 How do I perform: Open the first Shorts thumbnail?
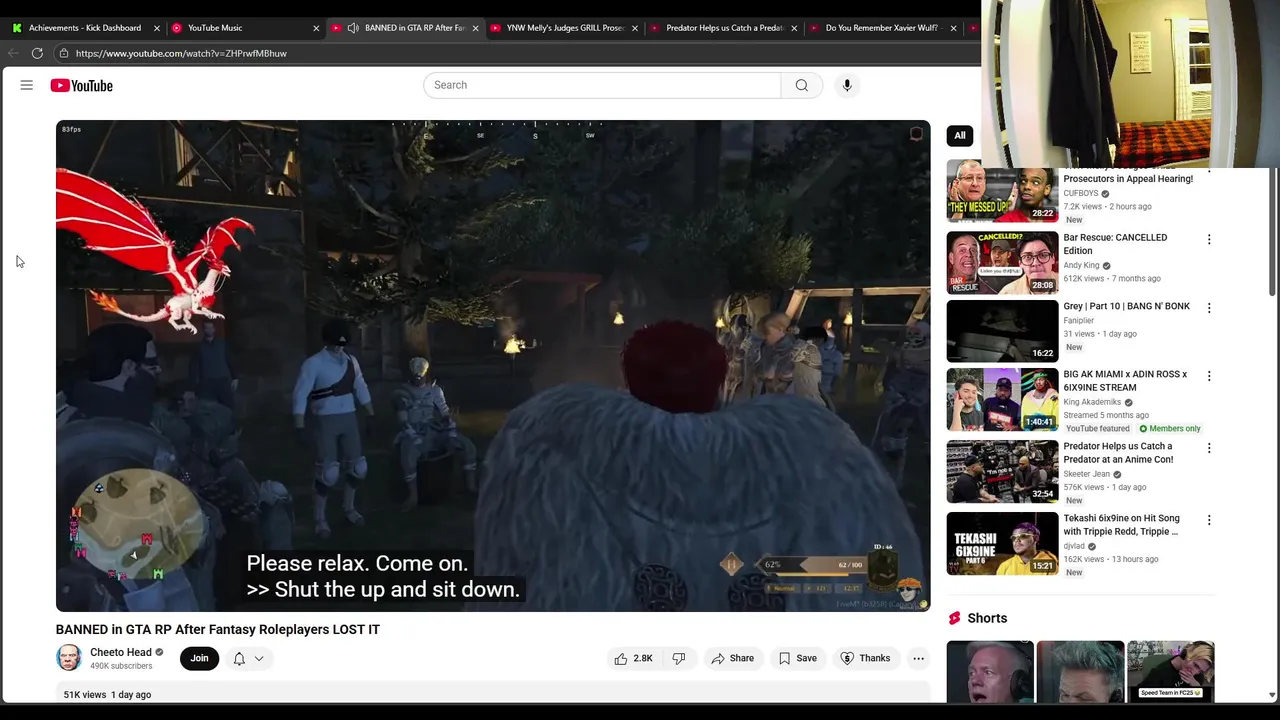tap(990, 672)
